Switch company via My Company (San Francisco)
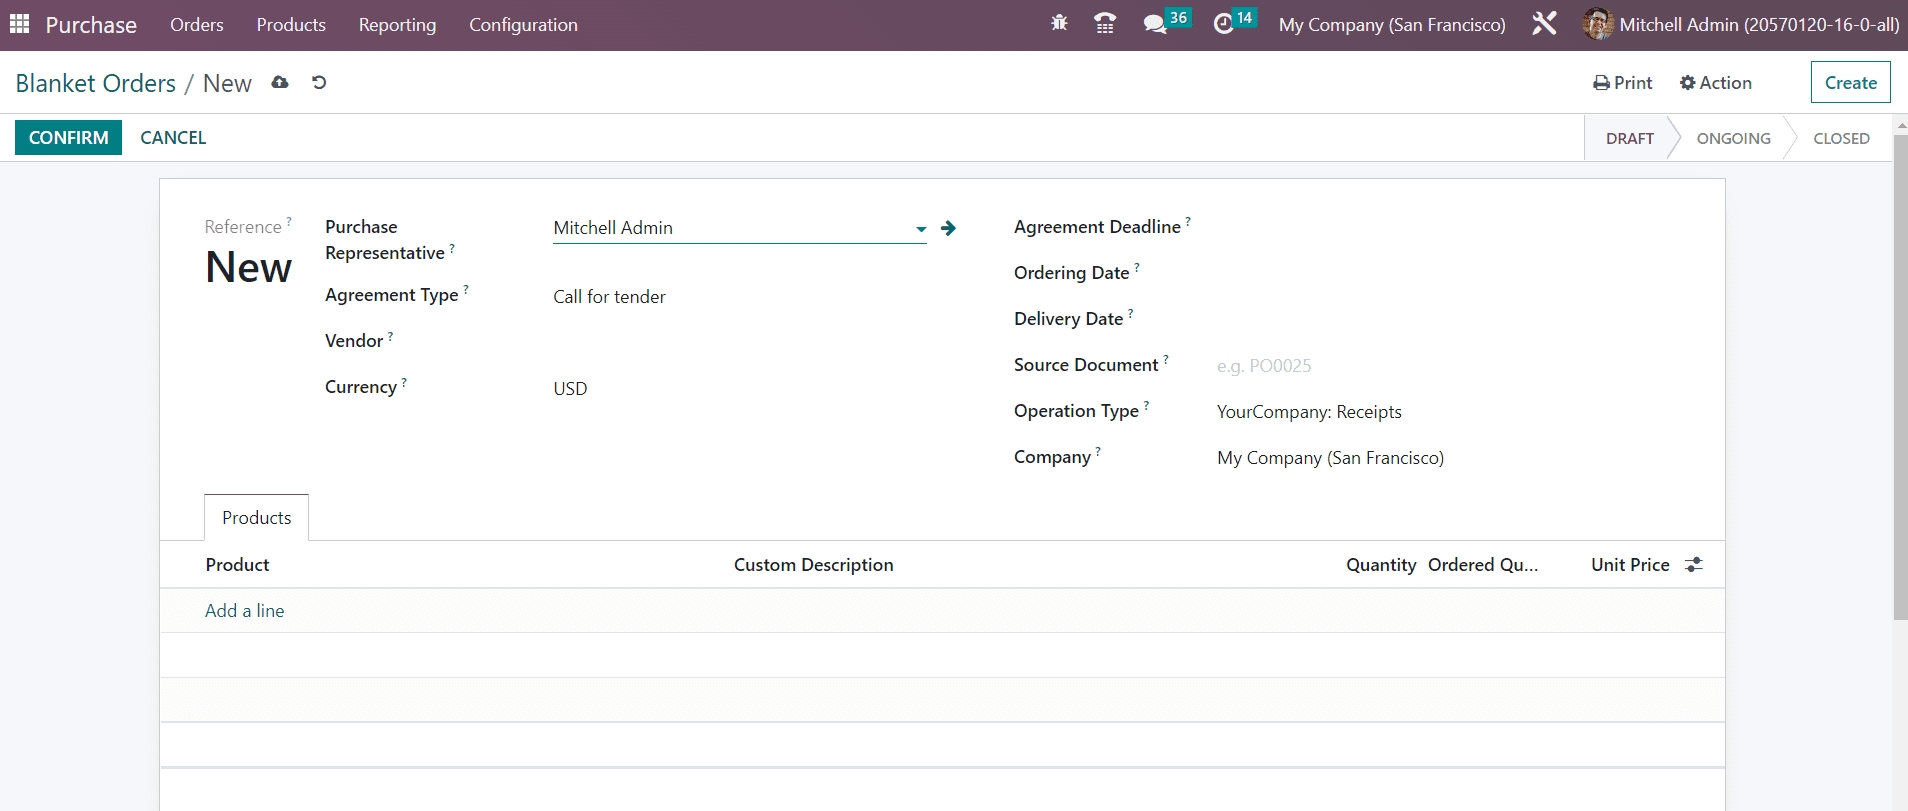 1391,25
